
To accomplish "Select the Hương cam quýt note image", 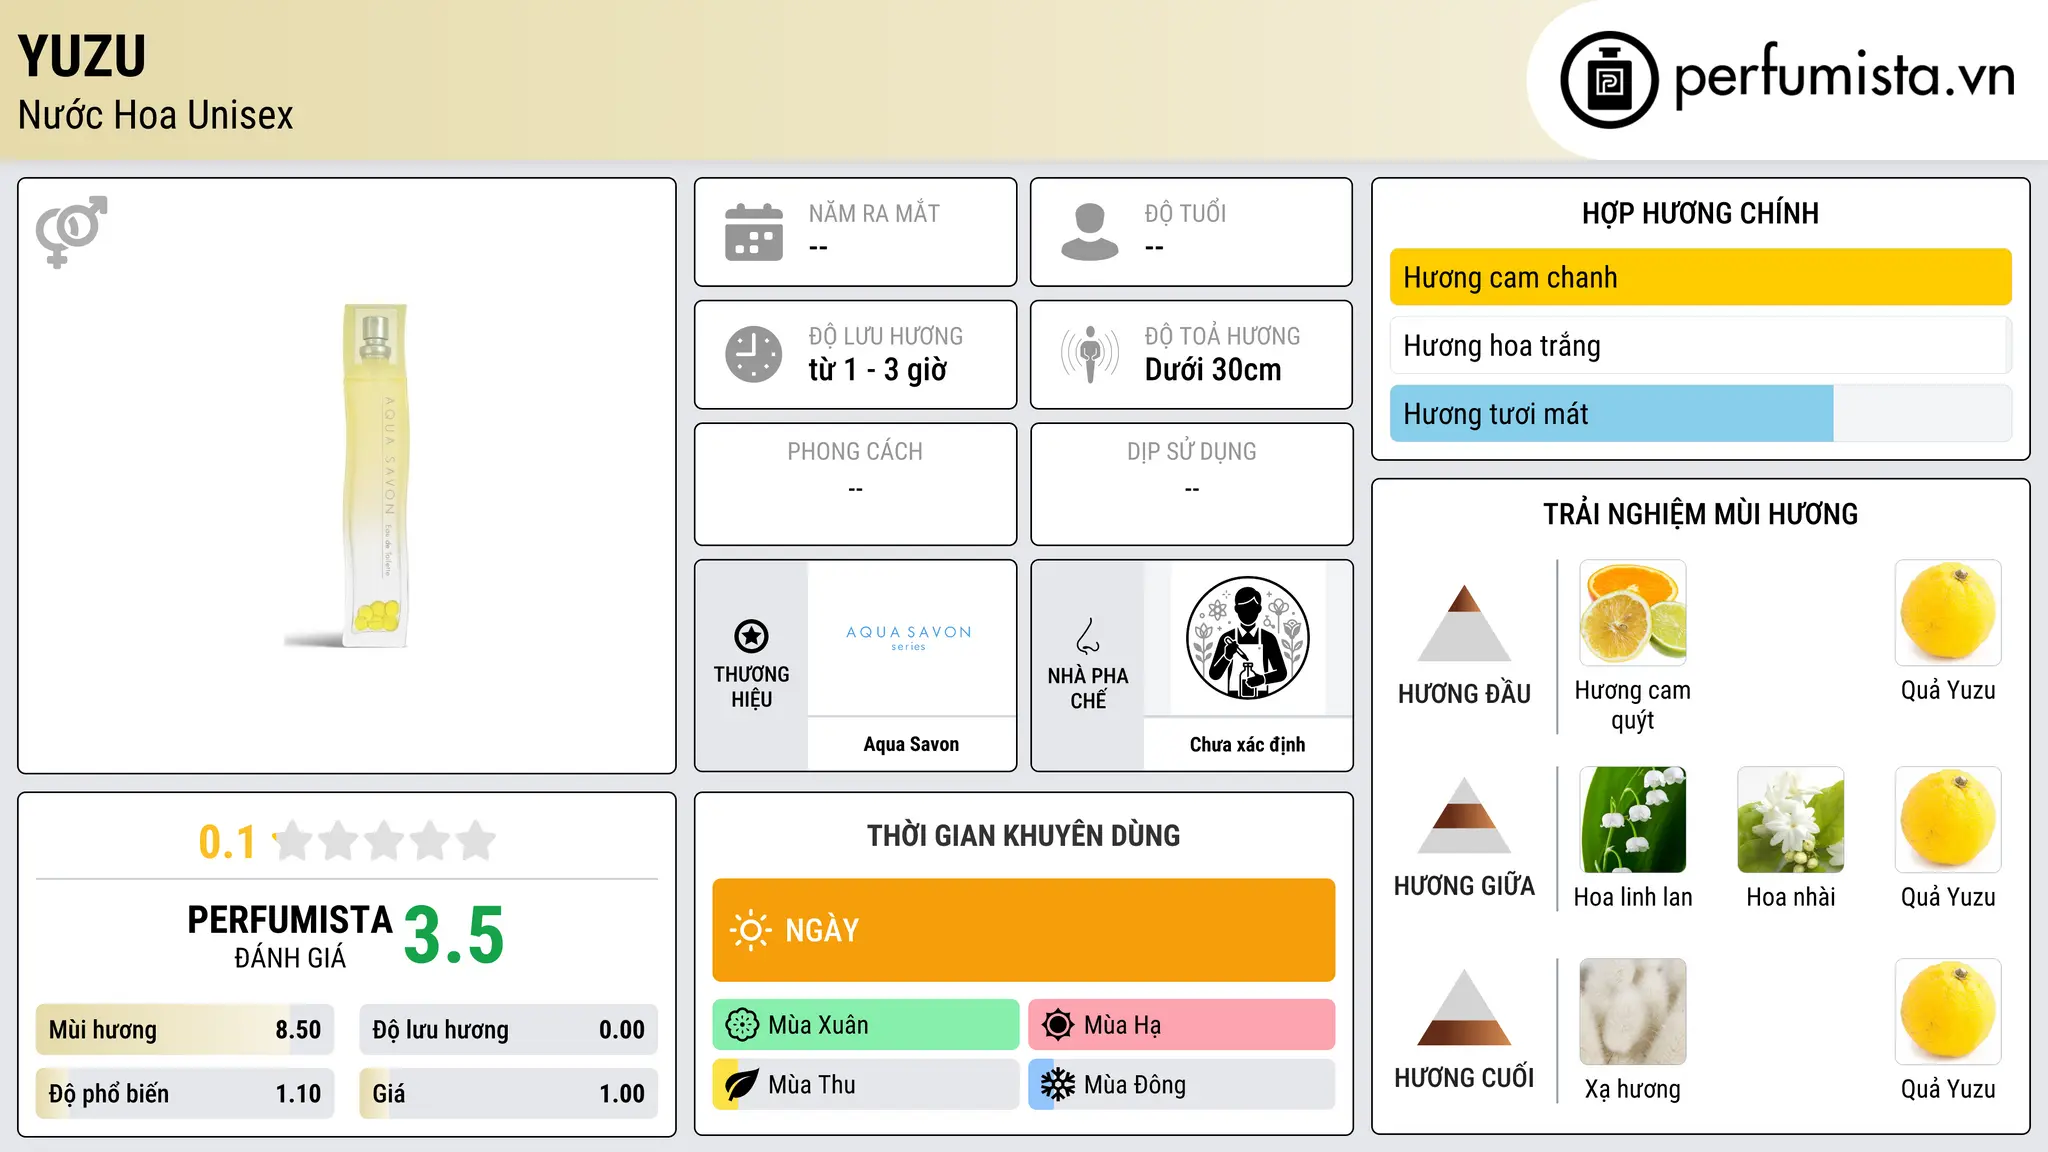I will click(x=1633, y=613).
